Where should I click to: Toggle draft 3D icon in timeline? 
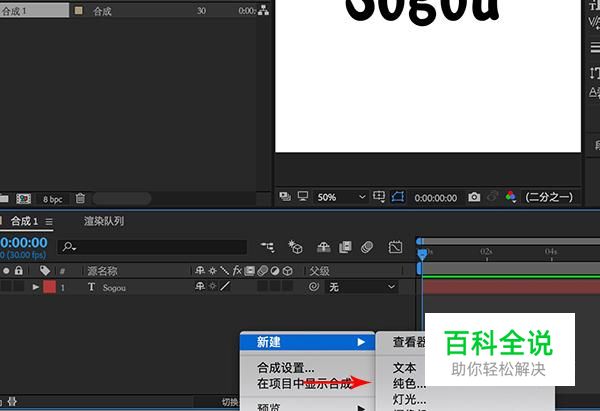pyautogui.click(x=295, y=247)
